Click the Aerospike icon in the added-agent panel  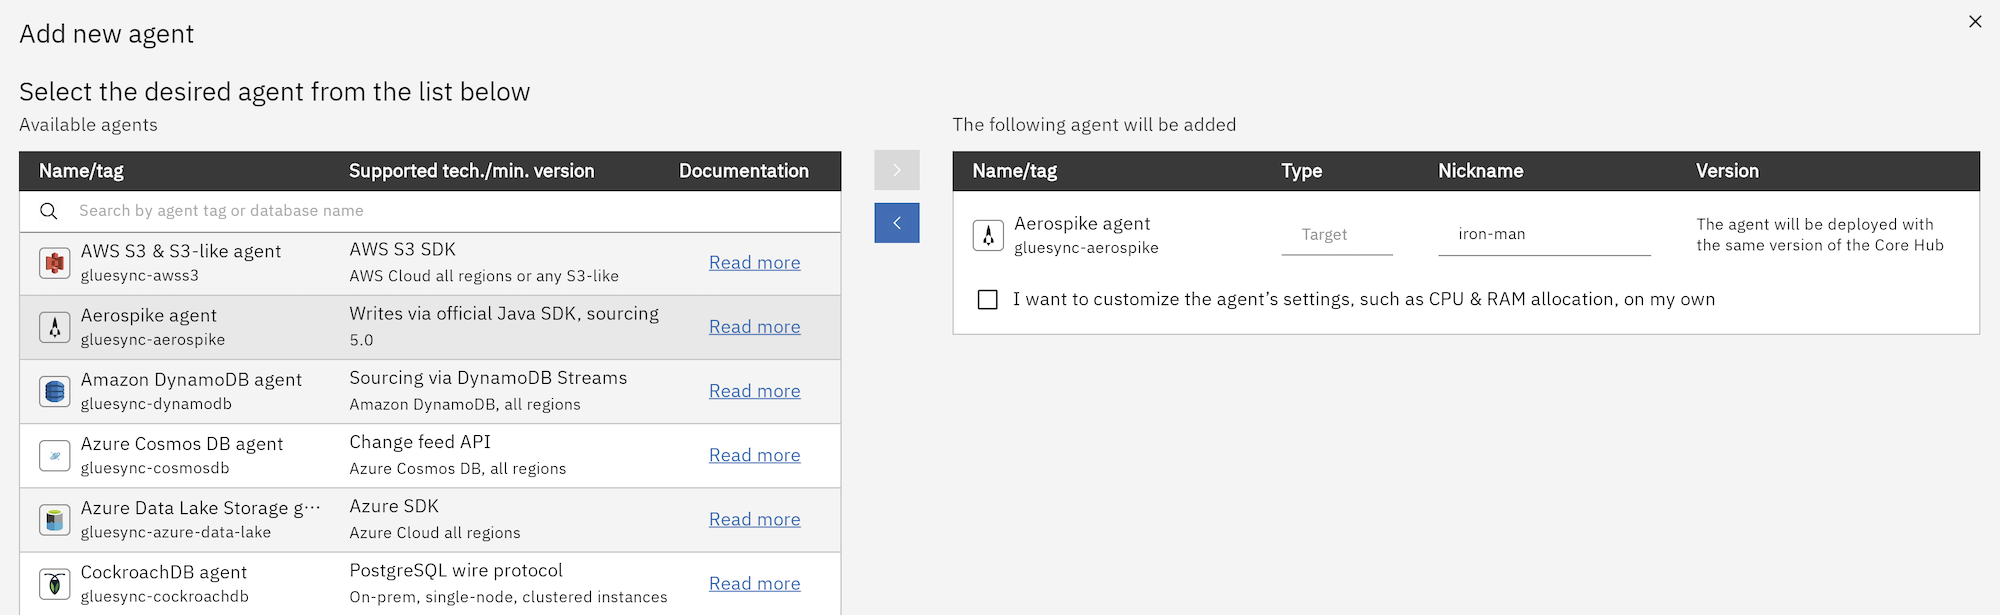pyautogui.click(x=988, y=235)
